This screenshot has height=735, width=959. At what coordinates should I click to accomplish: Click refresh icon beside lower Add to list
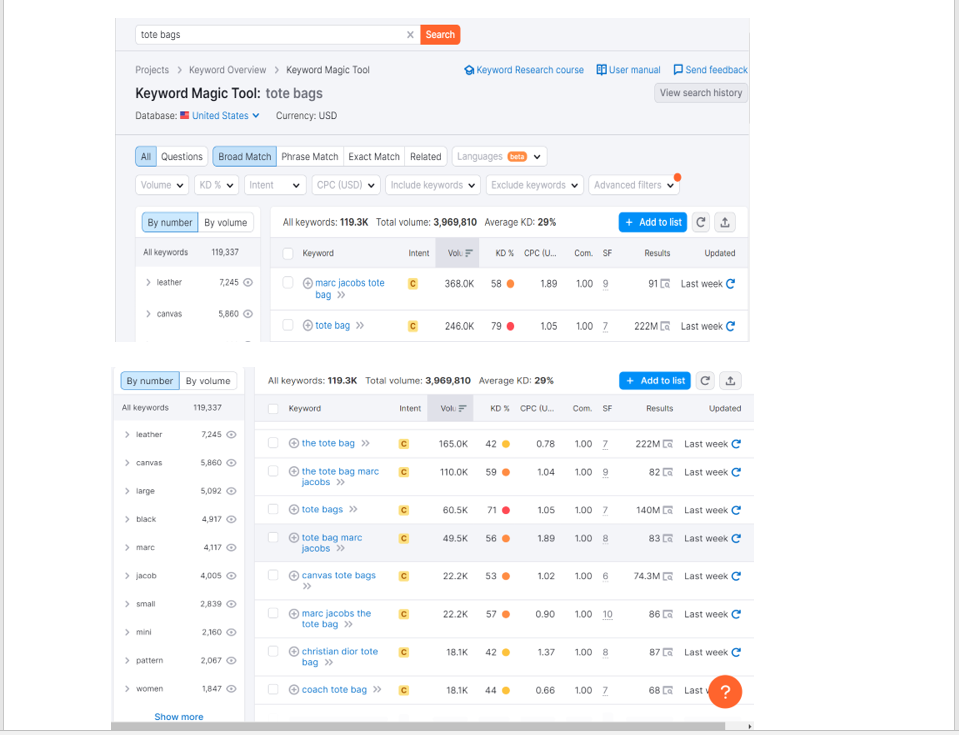(705, 380)
